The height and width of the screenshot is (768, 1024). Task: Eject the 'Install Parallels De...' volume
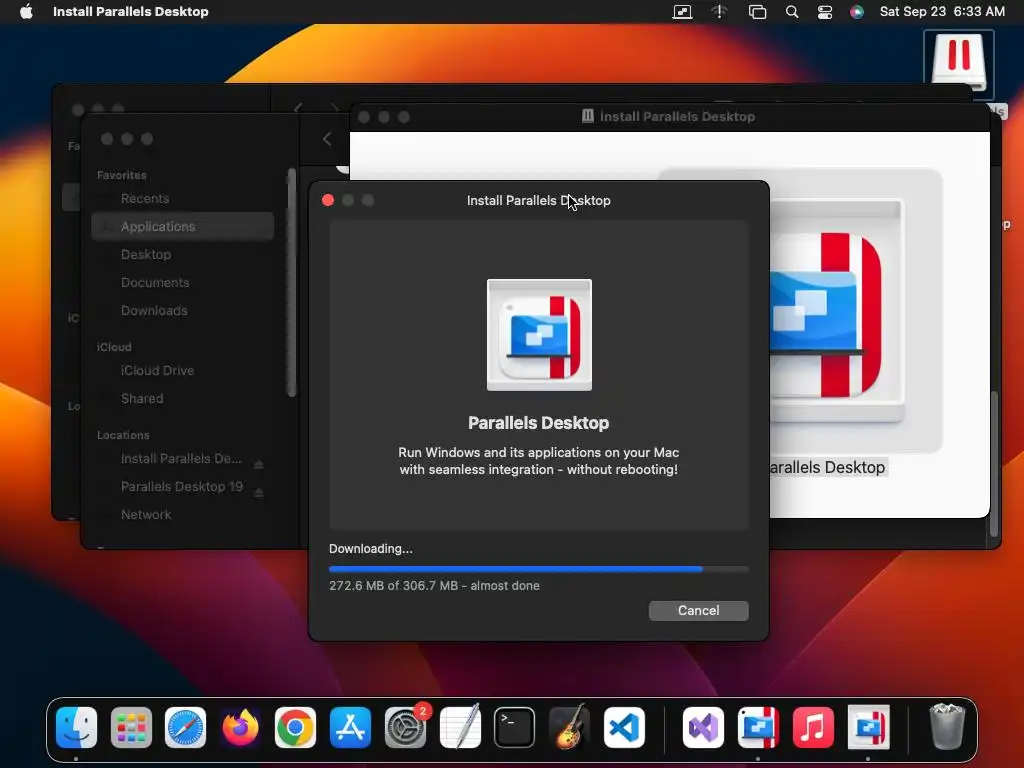(x=259, y=464)
